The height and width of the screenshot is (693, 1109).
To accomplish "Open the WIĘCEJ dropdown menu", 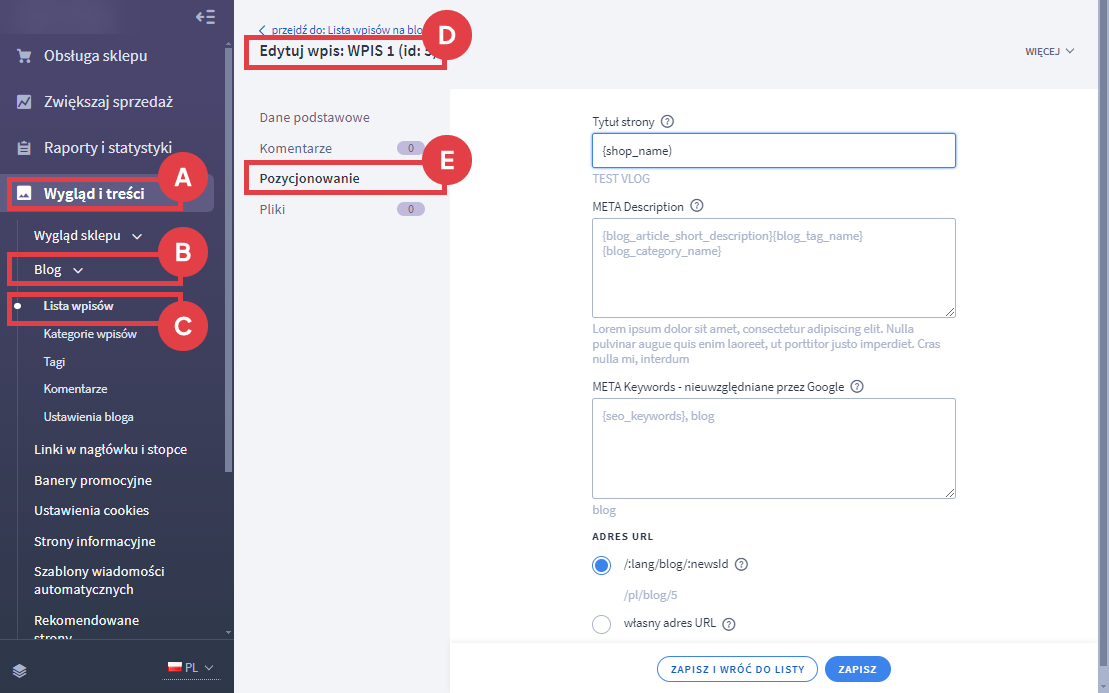I will click(x=1049, y=51).
